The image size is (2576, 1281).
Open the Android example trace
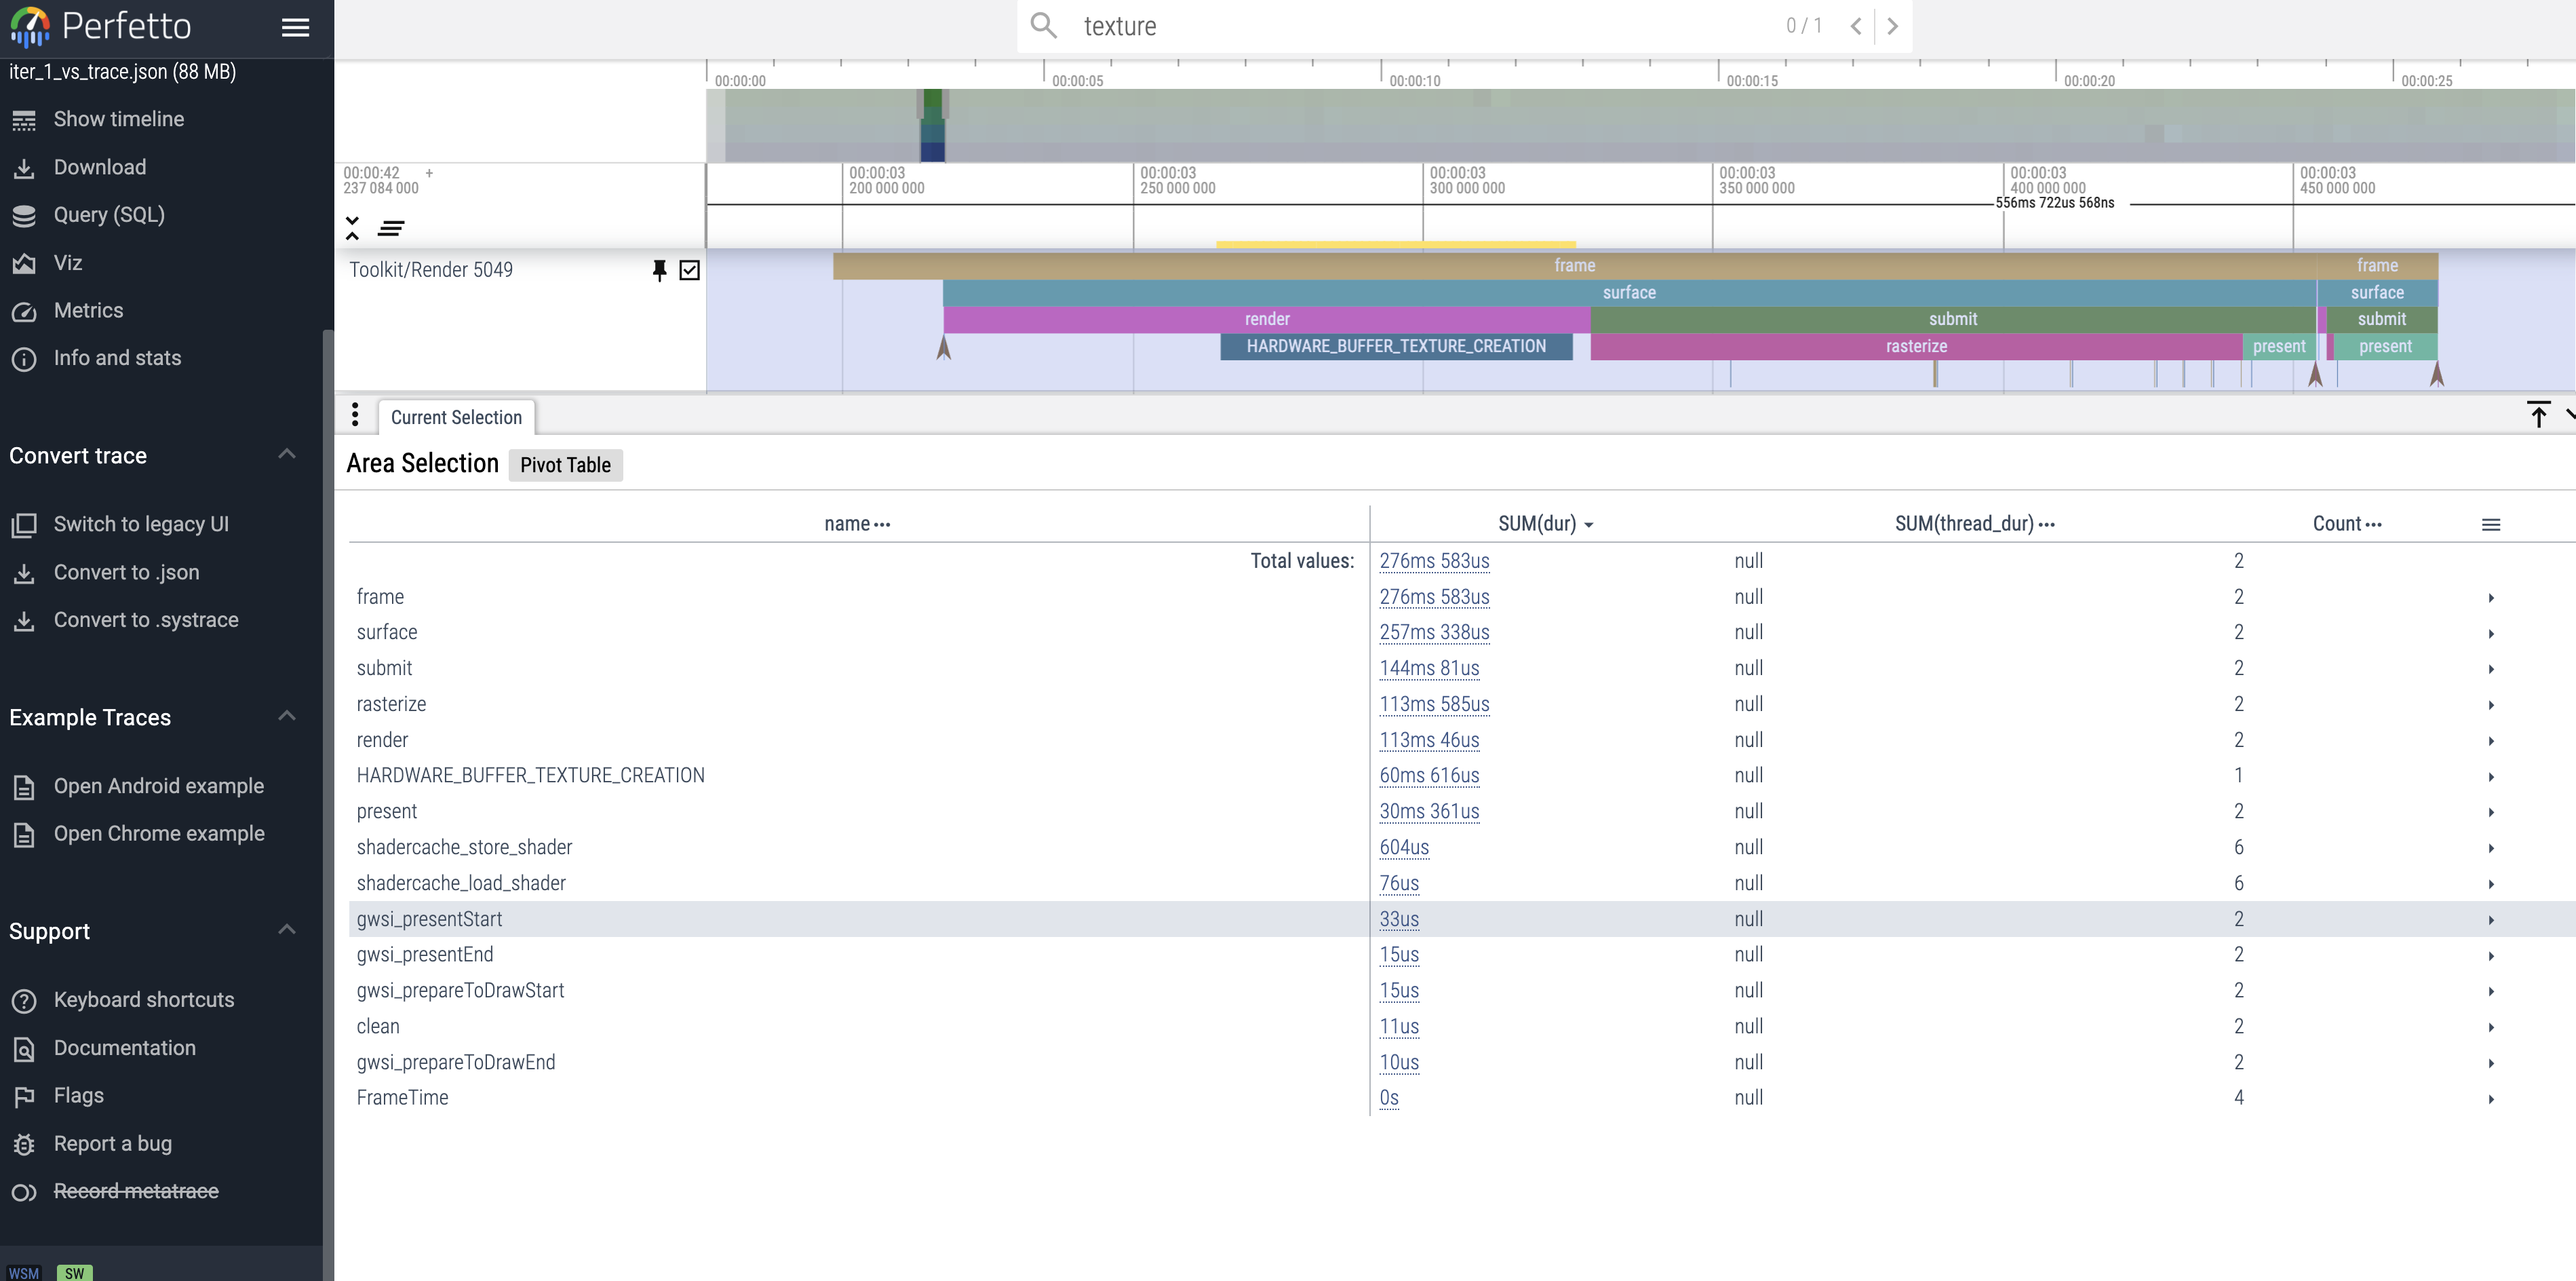[159, 786]
